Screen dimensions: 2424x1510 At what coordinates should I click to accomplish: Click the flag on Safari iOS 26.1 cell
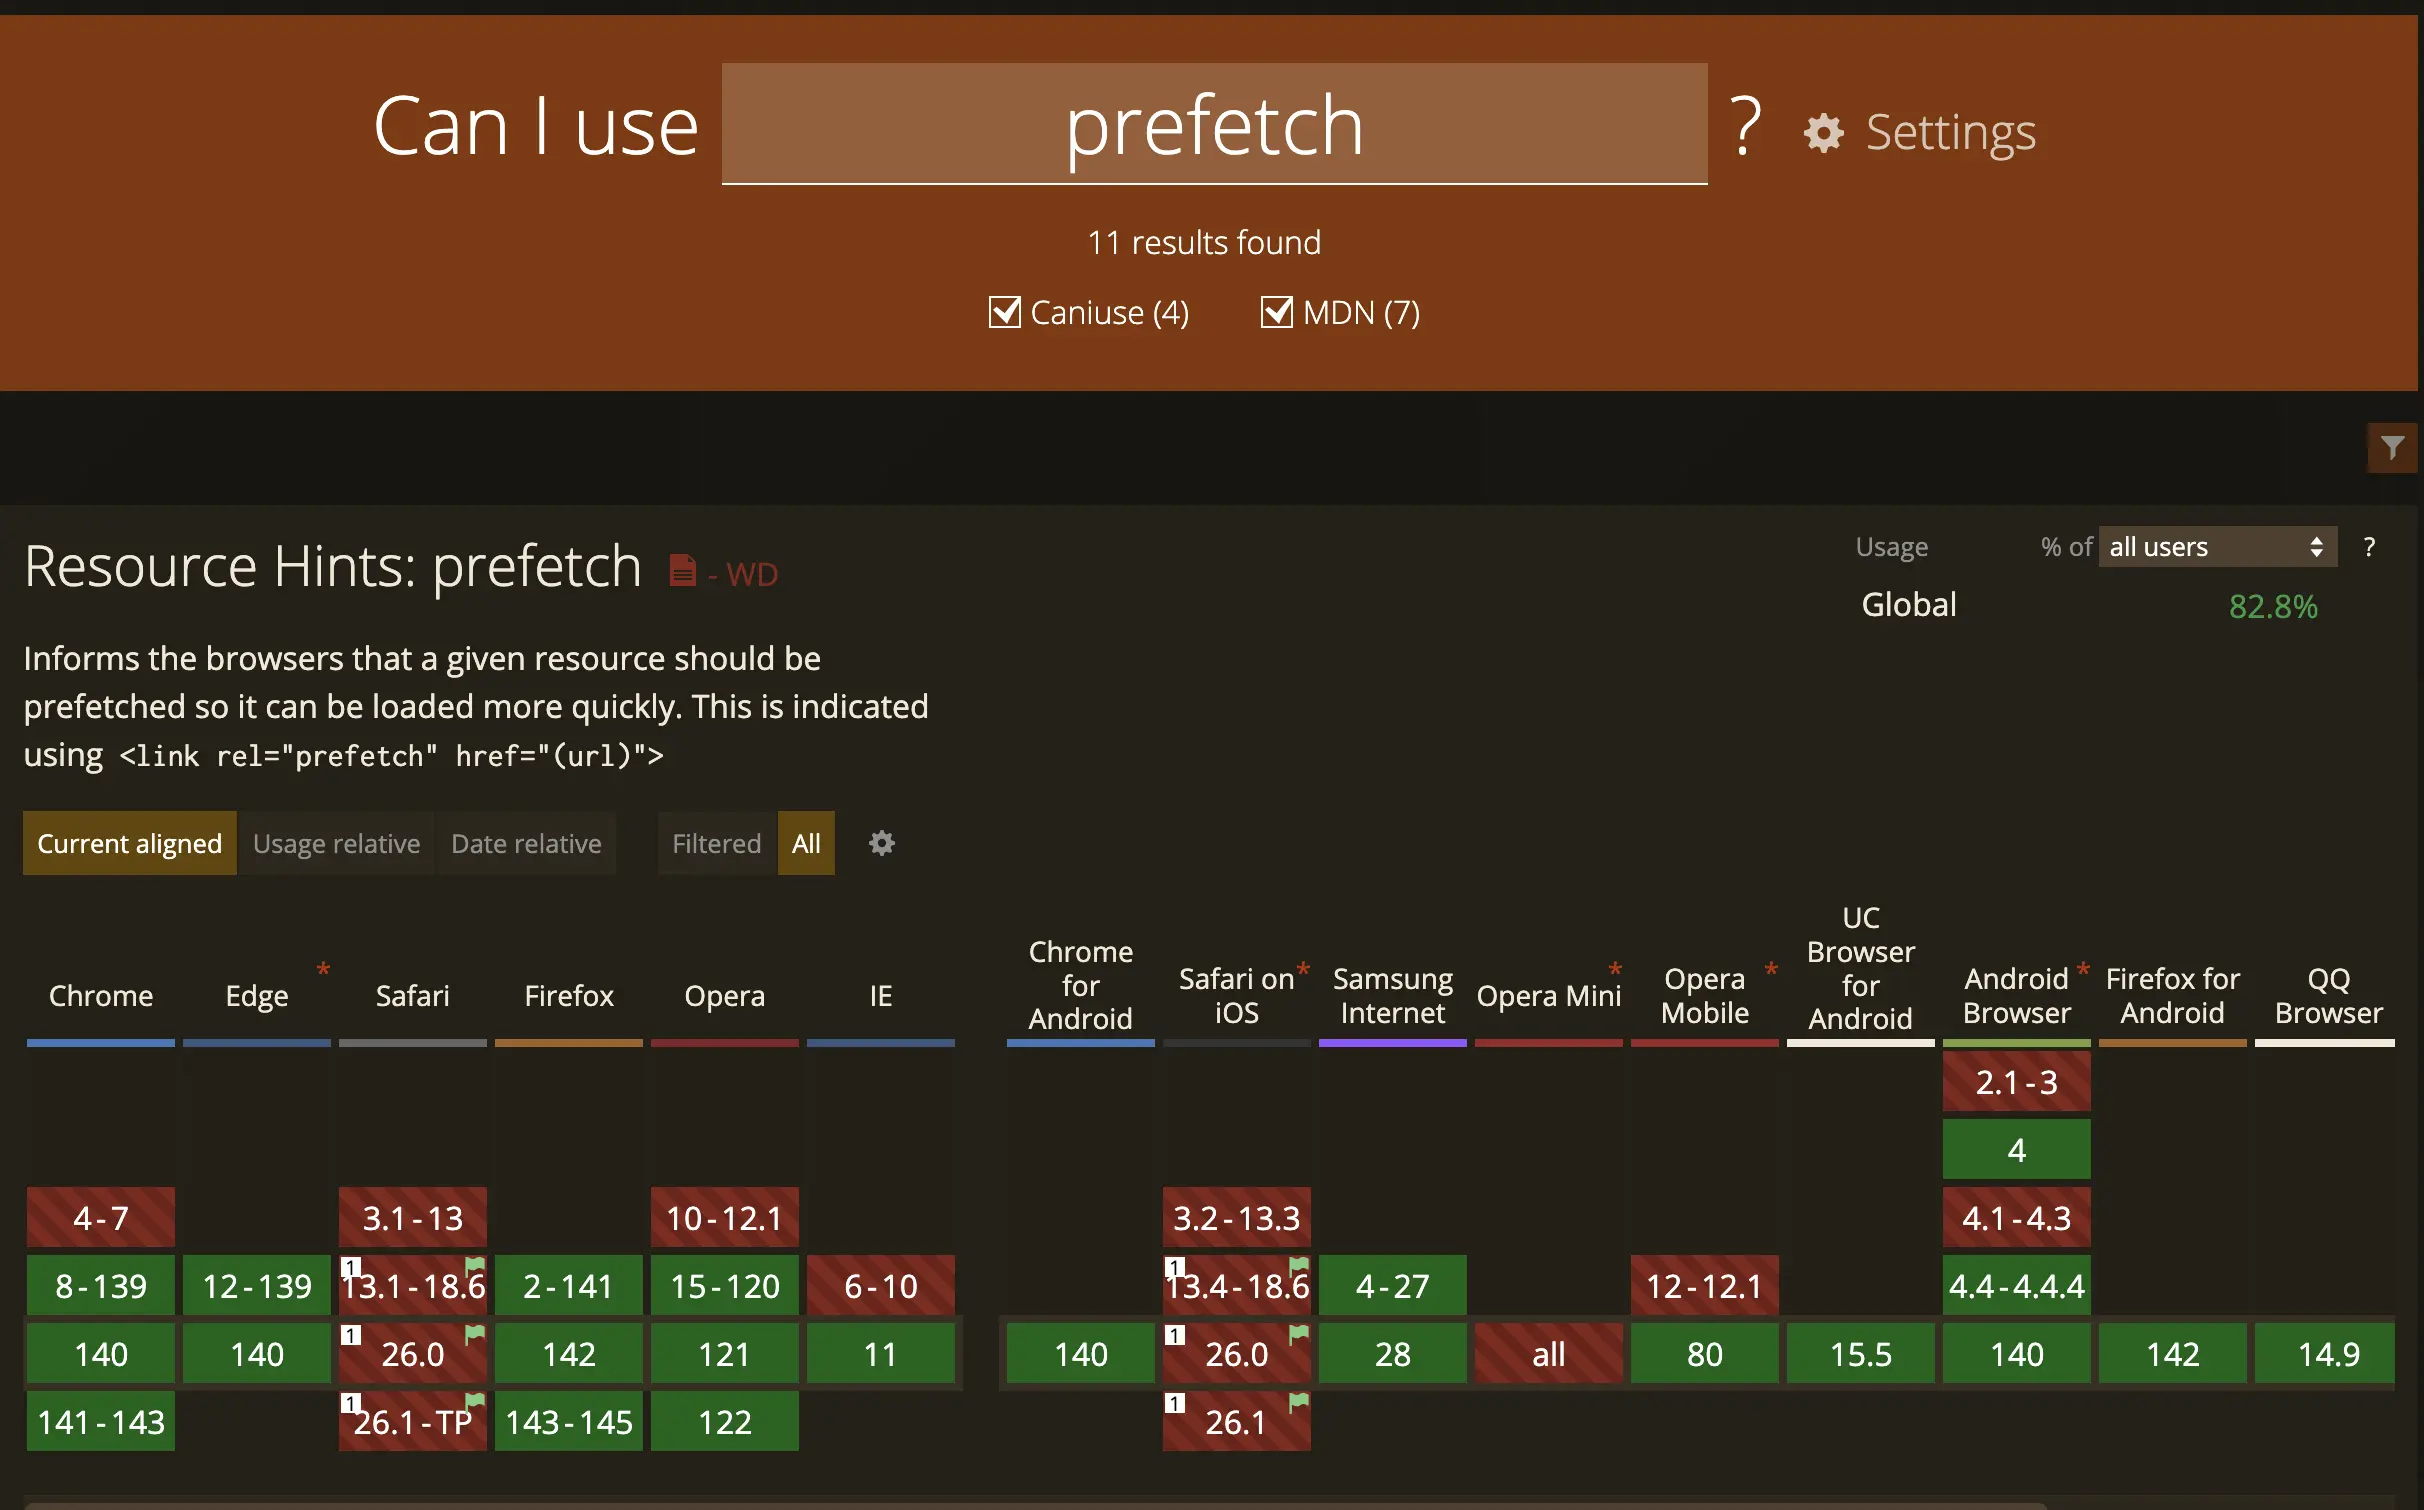click(1297, 1400)
